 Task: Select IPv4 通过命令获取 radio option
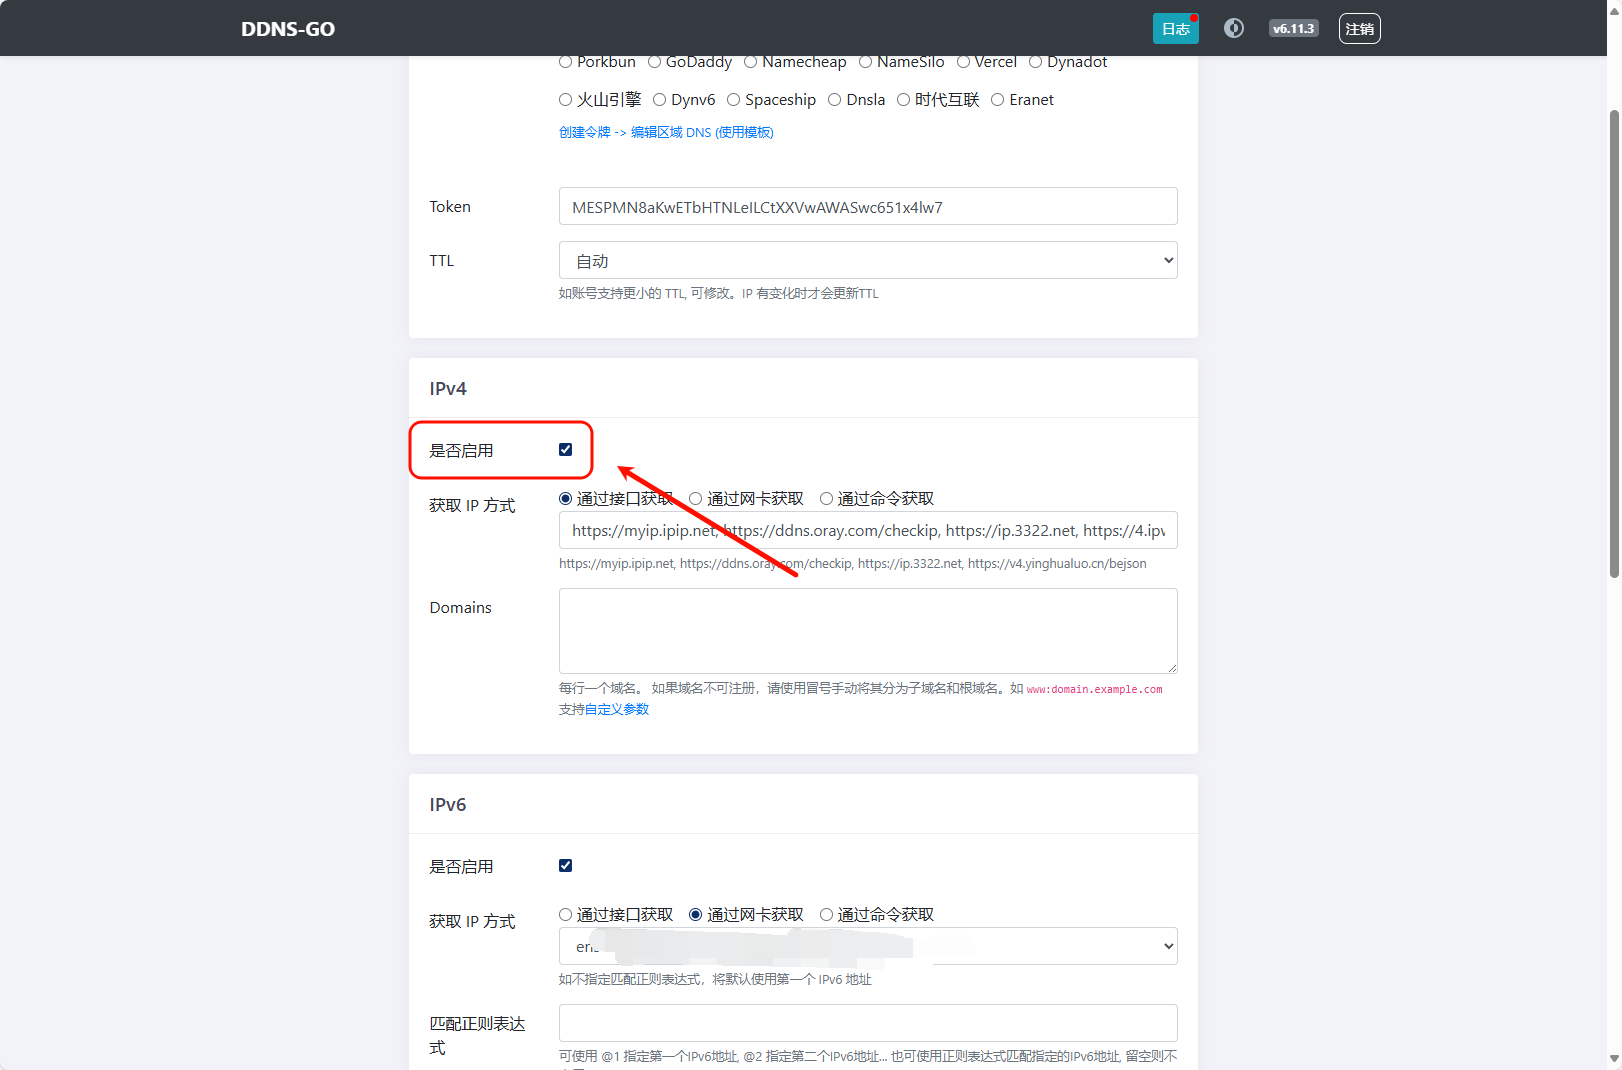(x=826, y=499)
